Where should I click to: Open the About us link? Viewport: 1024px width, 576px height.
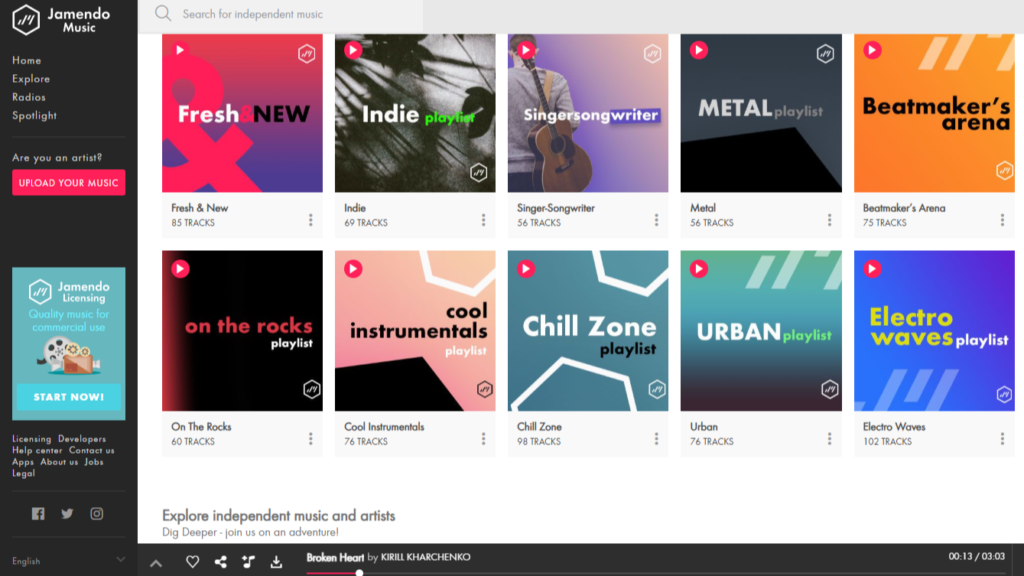[x=59, y=462]
